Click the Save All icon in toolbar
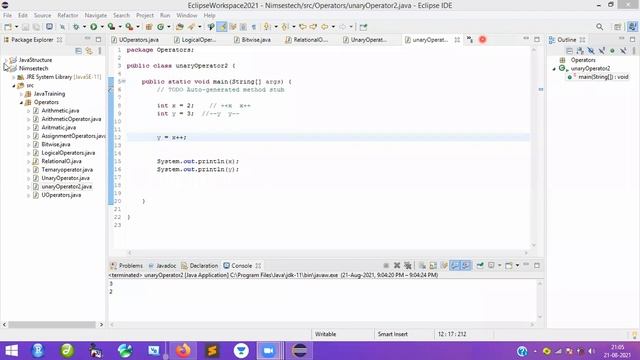Viewport: 640px width, 360px height. 36,27
